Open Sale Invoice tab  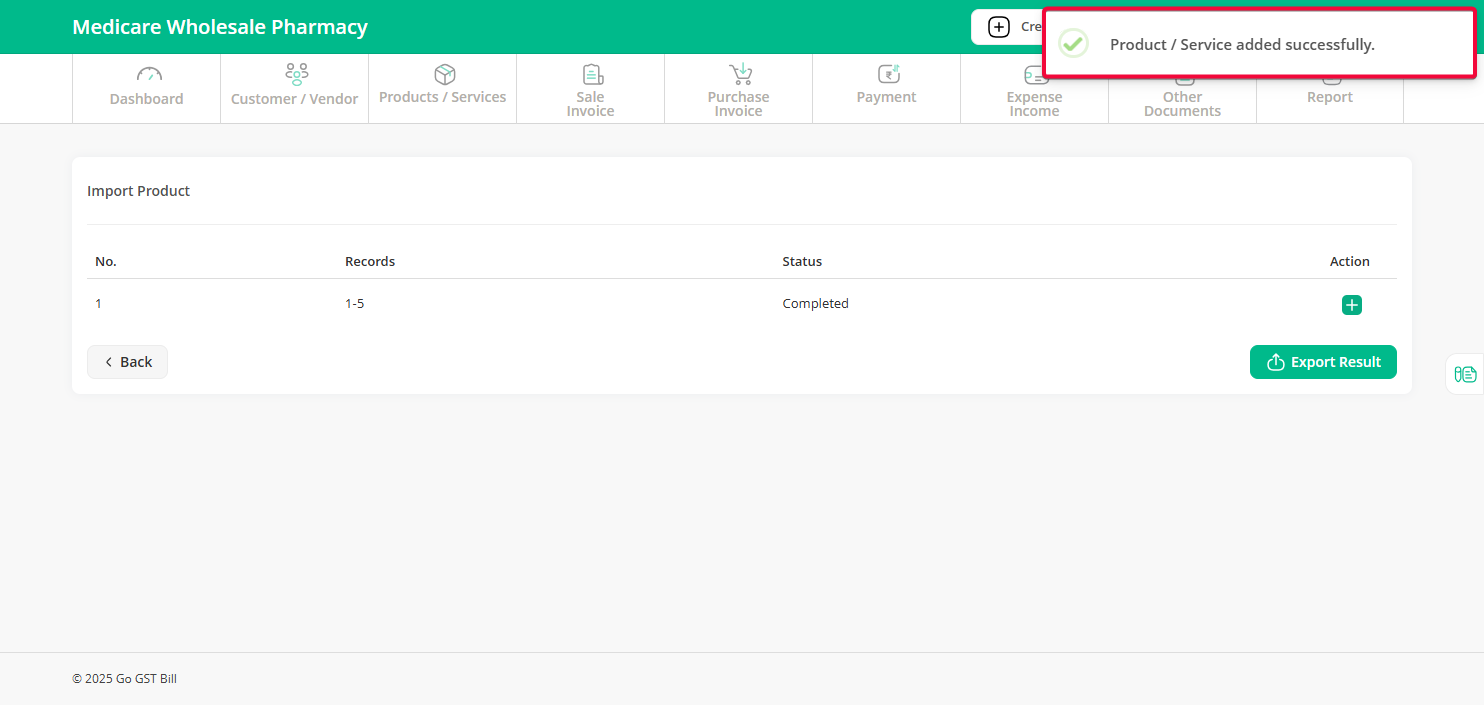click(591, 89)
